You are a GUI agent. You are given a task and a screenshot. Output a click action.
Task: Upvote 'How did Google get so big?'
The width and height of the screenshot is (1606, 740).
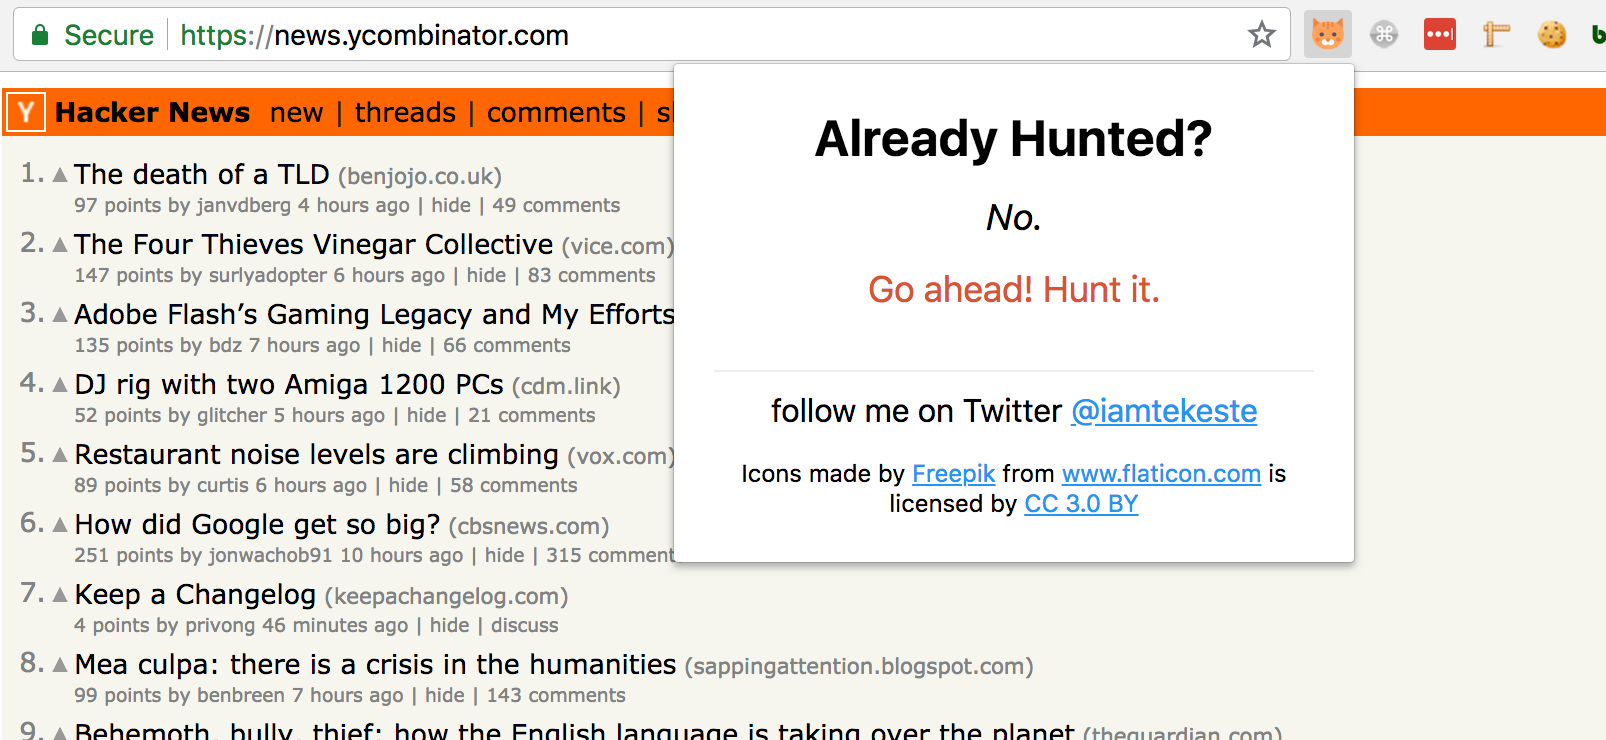[60, 525]
